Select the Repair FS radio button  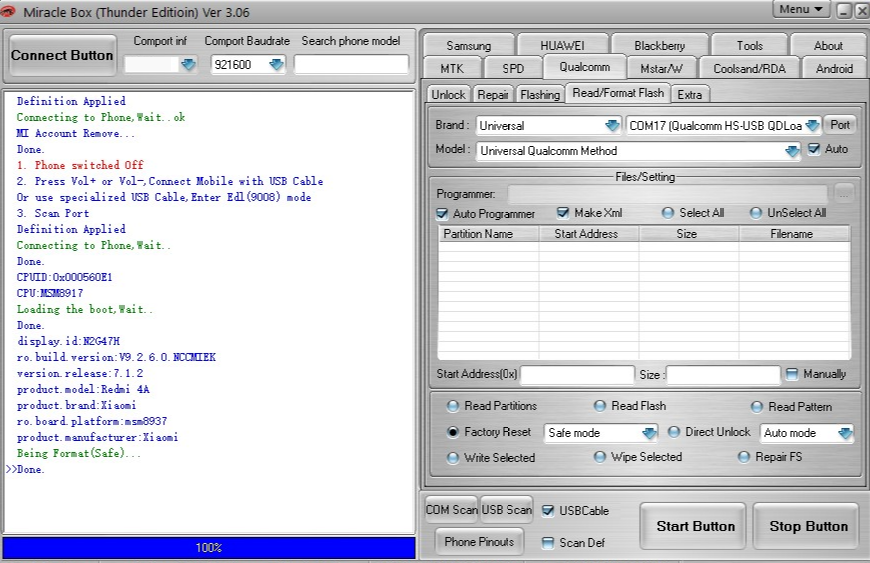click(x=744, y=457)
